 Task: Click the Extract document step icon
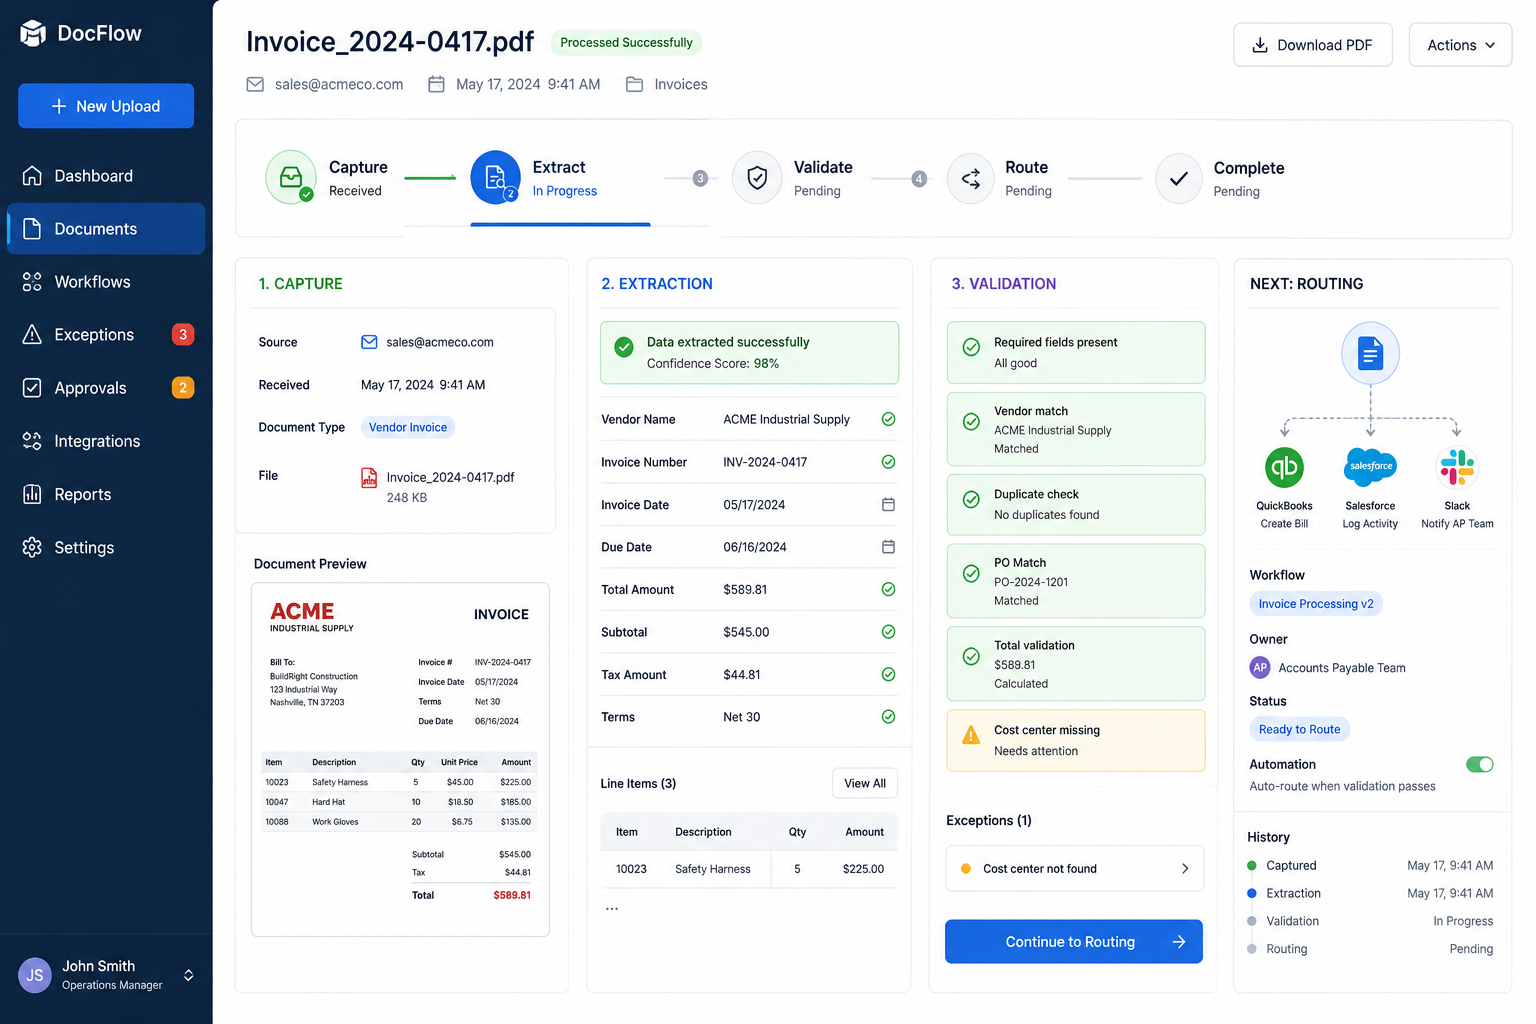coord(495,177)
